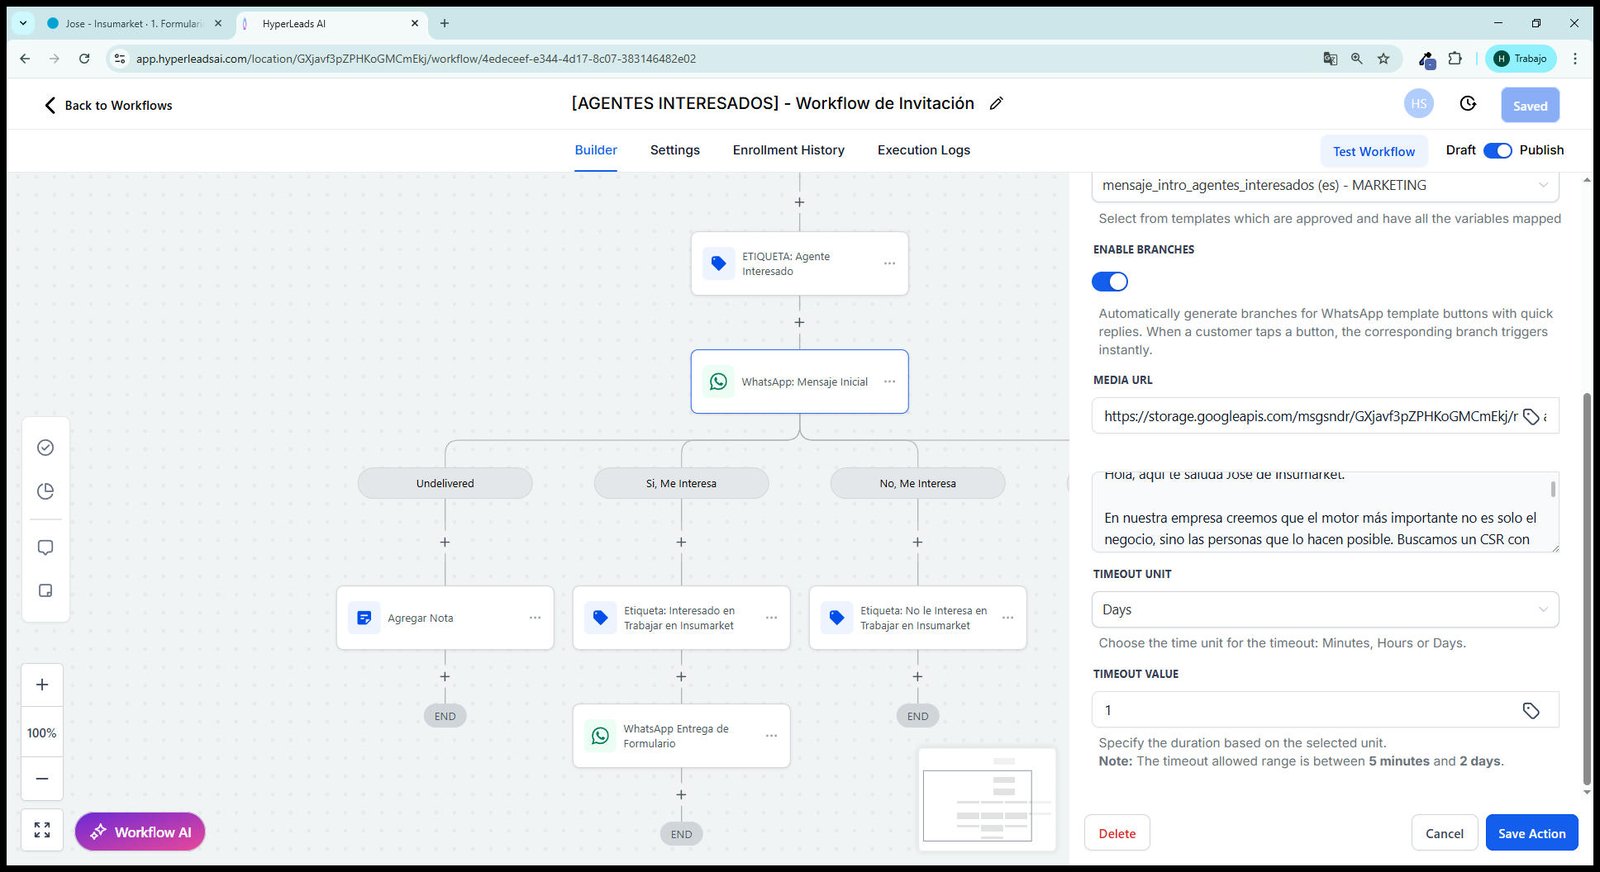Image resolution: width=1600 pixels, height=872 pixels.
Task: Open chrome tab search dropdown arrow
Action: click(x=23, y=23)
